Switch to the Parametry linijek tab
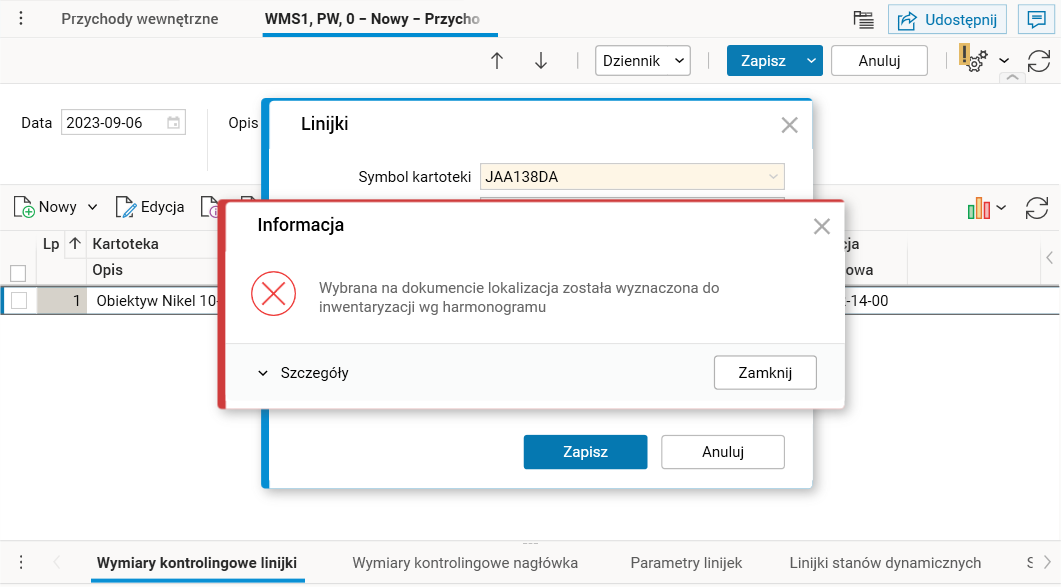 686,563
